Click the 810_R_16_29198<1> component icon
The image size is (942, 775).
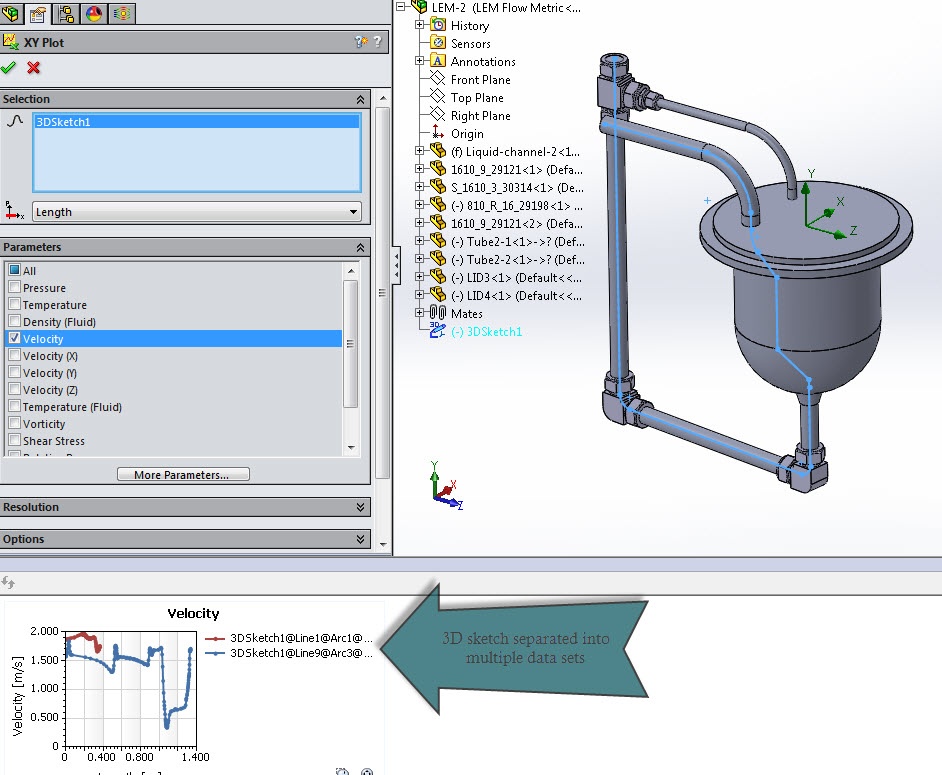click(x=438, y=205)
